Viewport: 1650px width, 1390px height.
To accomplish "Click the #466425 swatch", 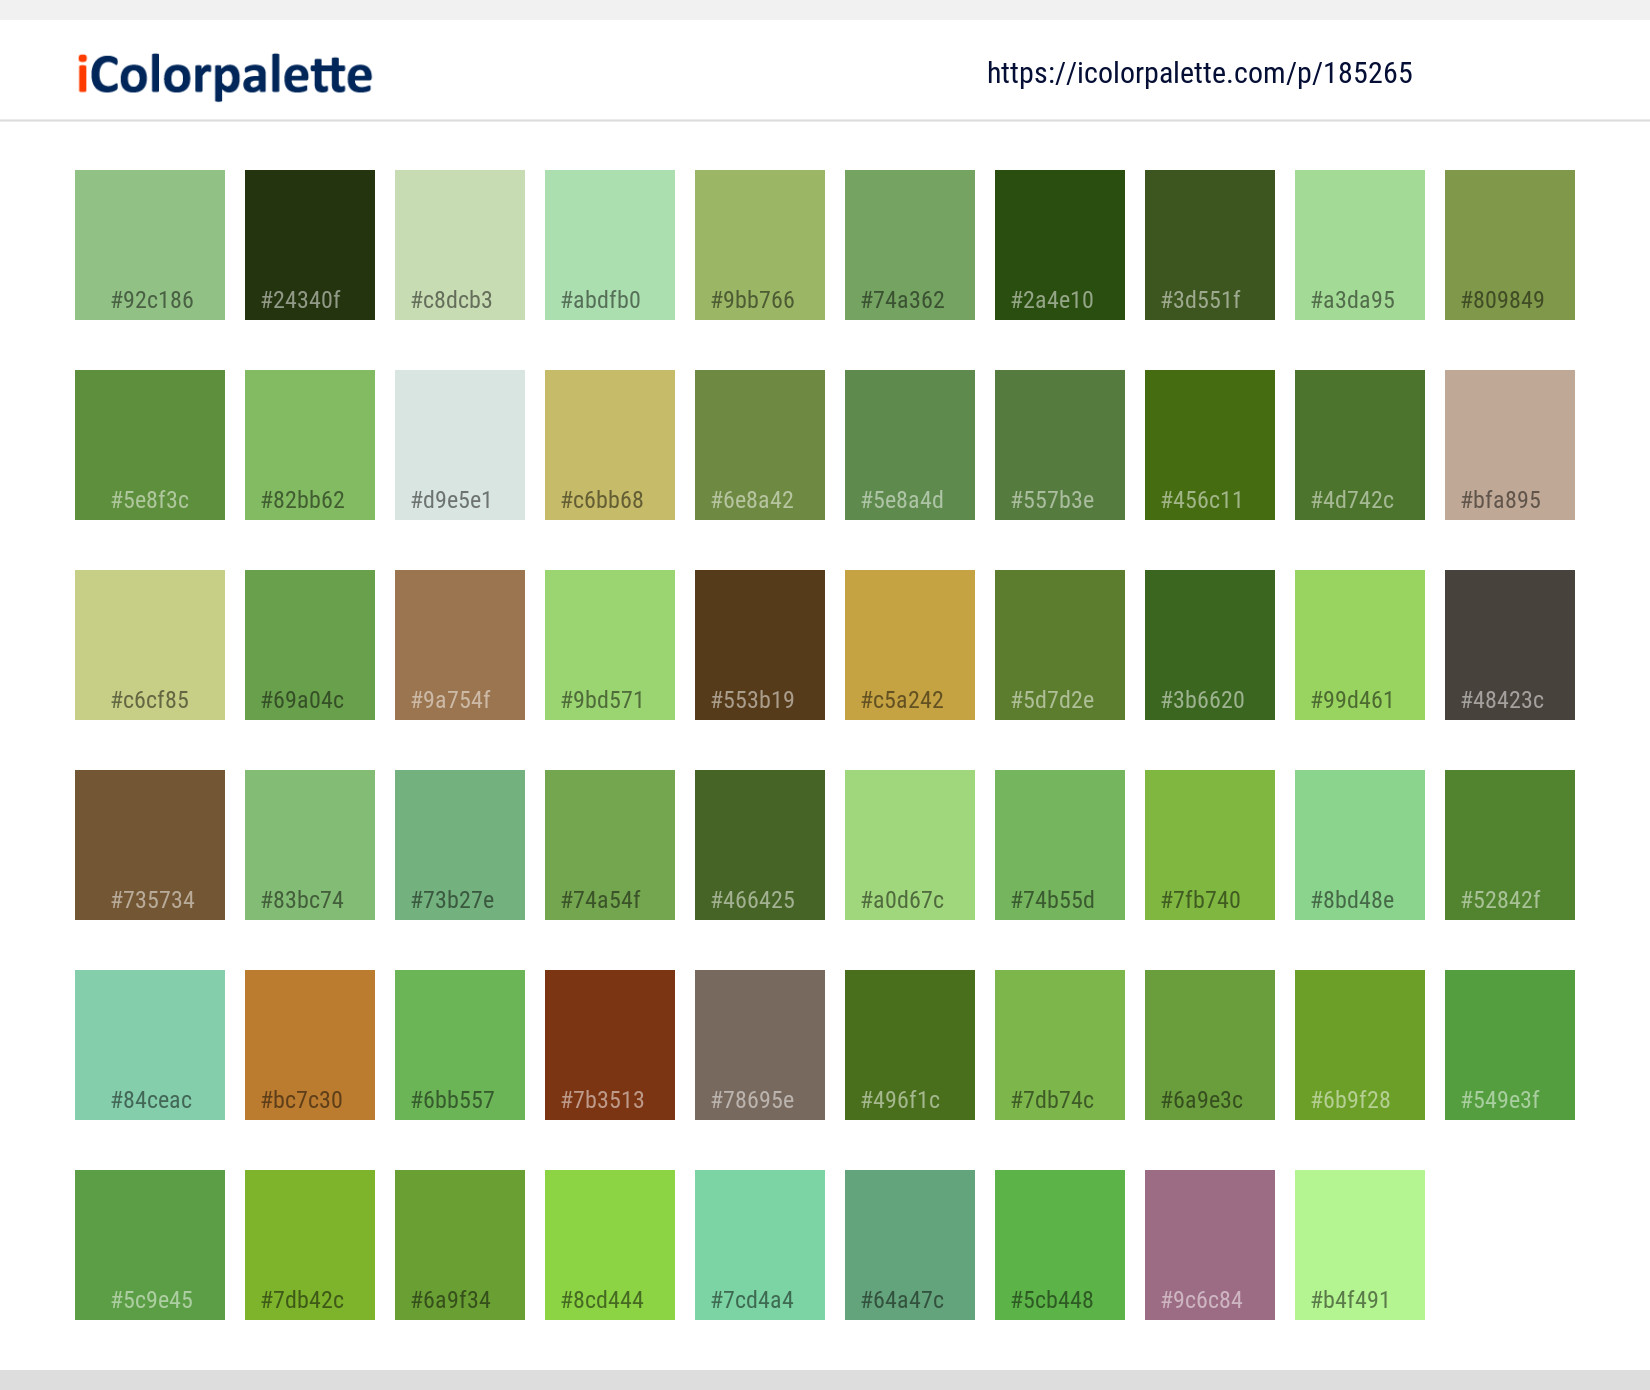I will [760, 845].
